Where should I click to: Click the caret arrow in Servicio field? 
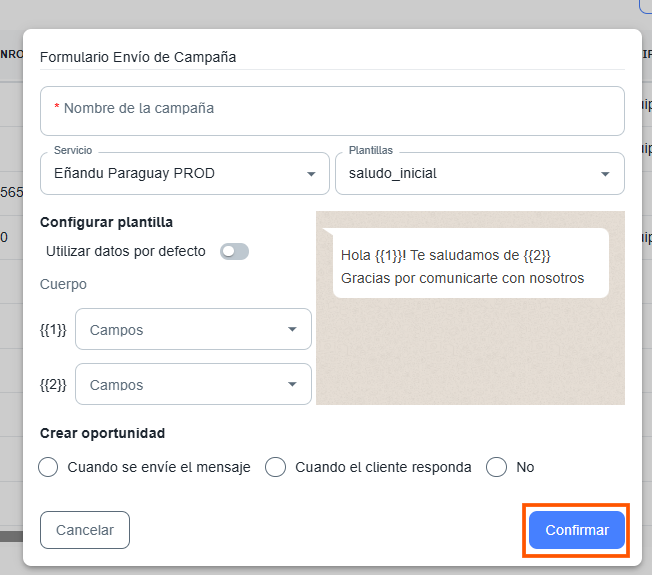click(x=310, y=174)
